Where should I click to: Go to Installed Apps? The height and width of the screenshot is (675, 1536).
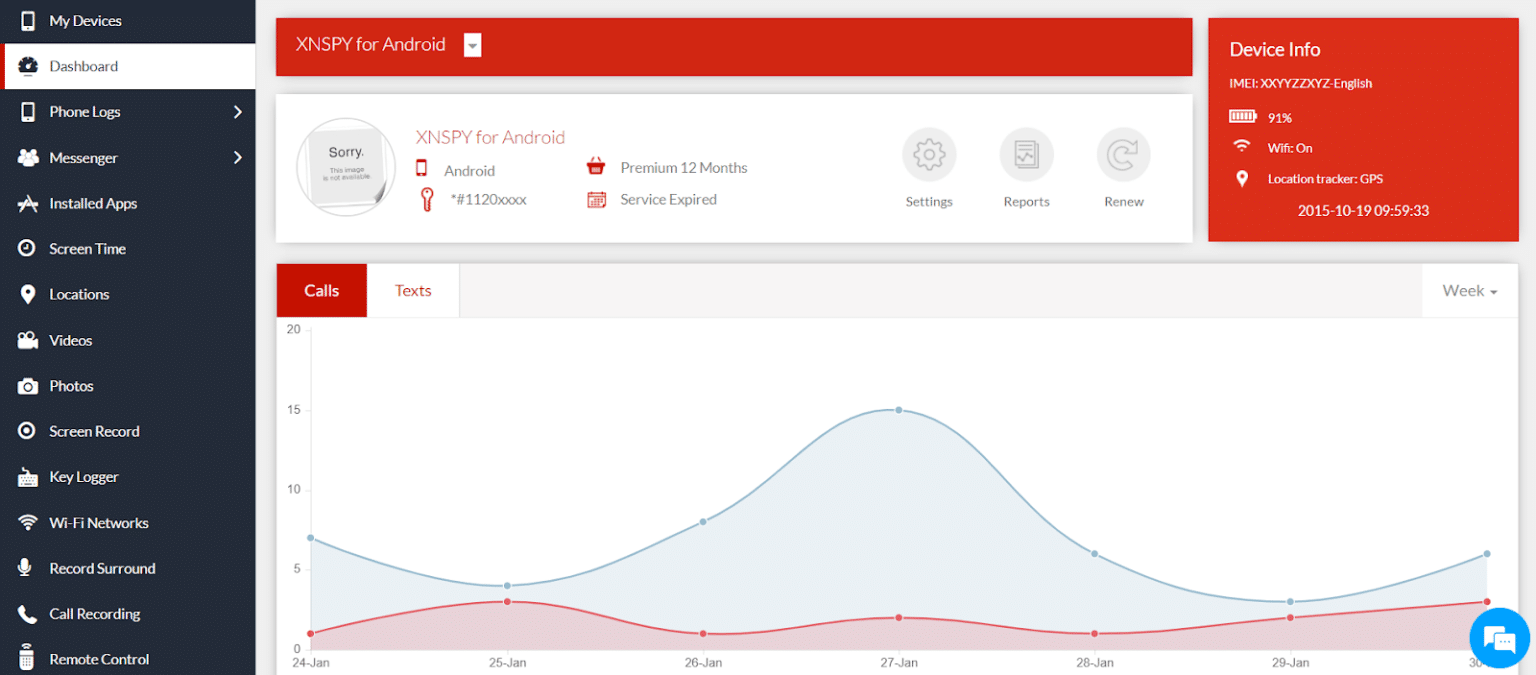(x=93, y=203)
